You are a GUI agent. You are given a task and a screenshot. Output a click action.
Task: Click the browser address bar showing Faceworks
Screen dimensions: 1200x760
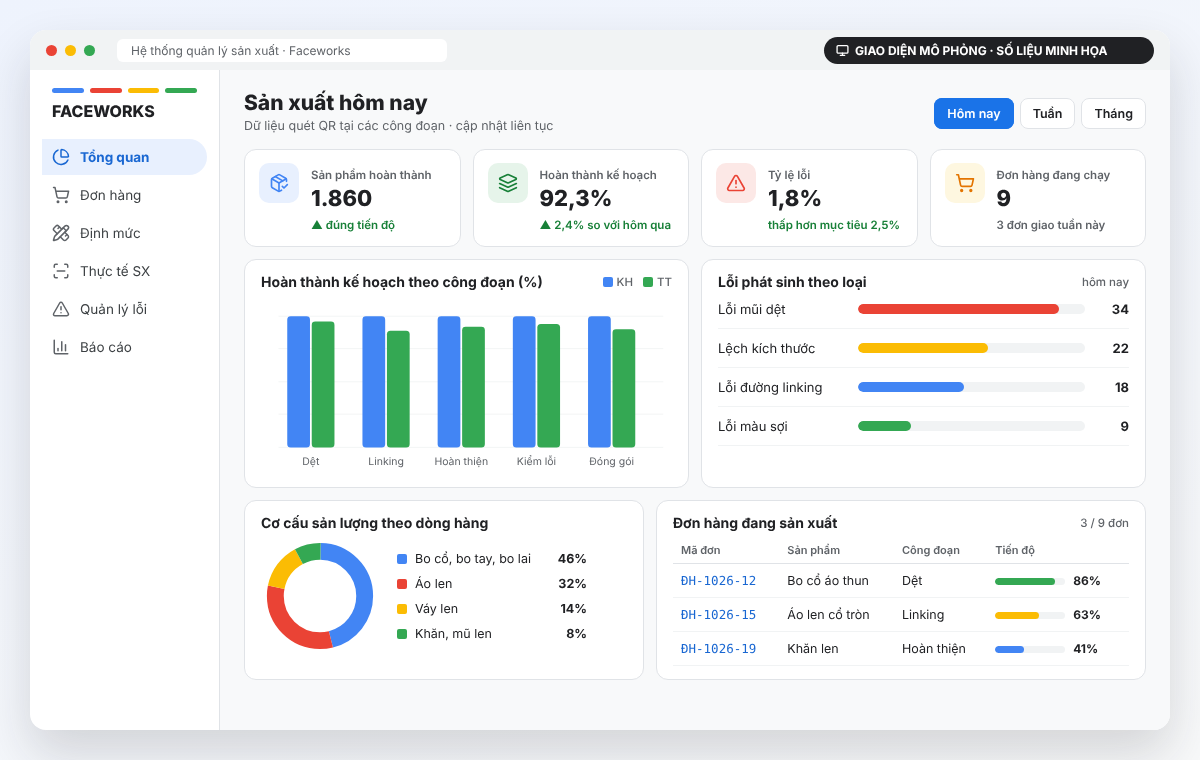pyautogui.click(x=282, y=51)
